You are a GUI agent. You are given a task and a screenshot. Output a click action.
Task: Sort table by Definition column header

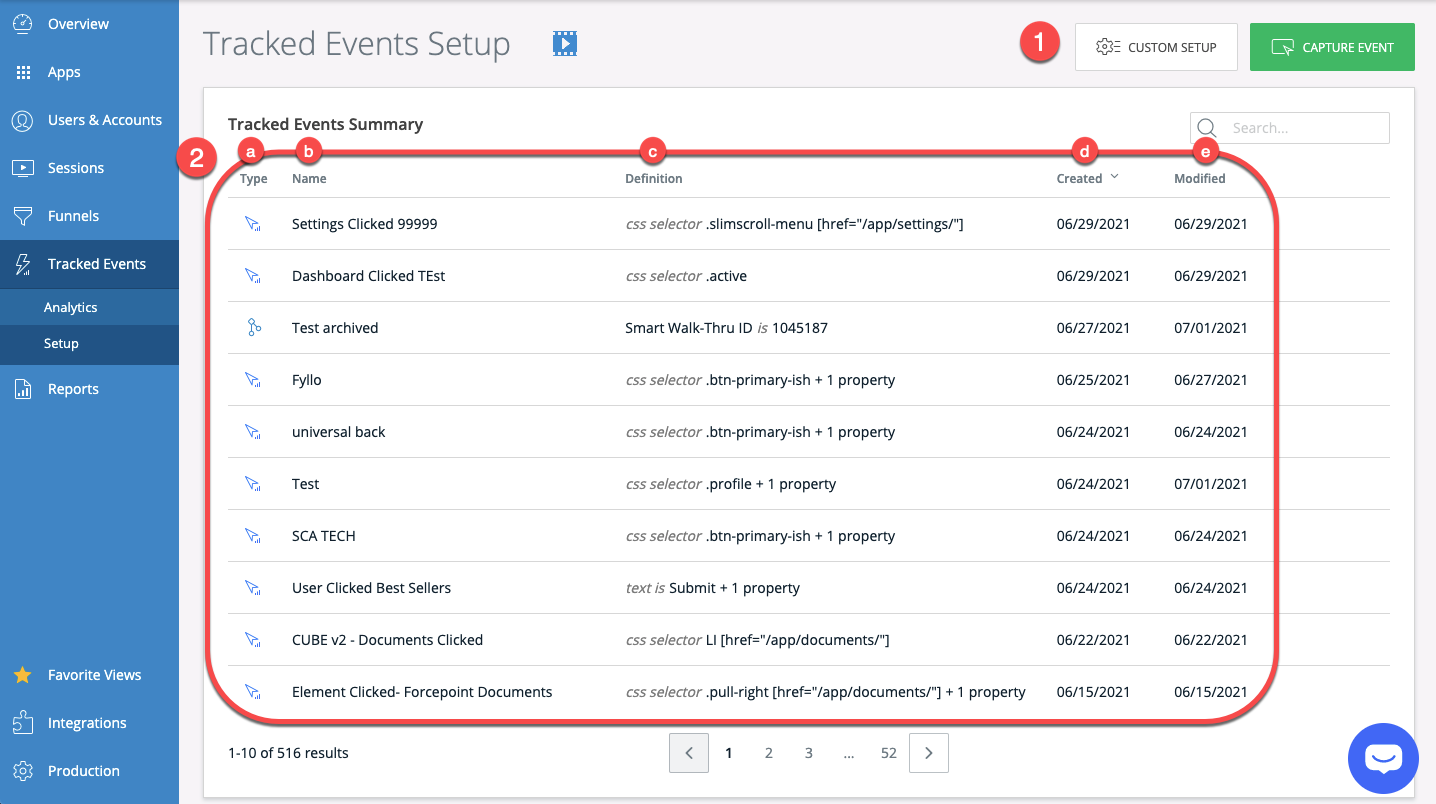[x=654, y=179]
